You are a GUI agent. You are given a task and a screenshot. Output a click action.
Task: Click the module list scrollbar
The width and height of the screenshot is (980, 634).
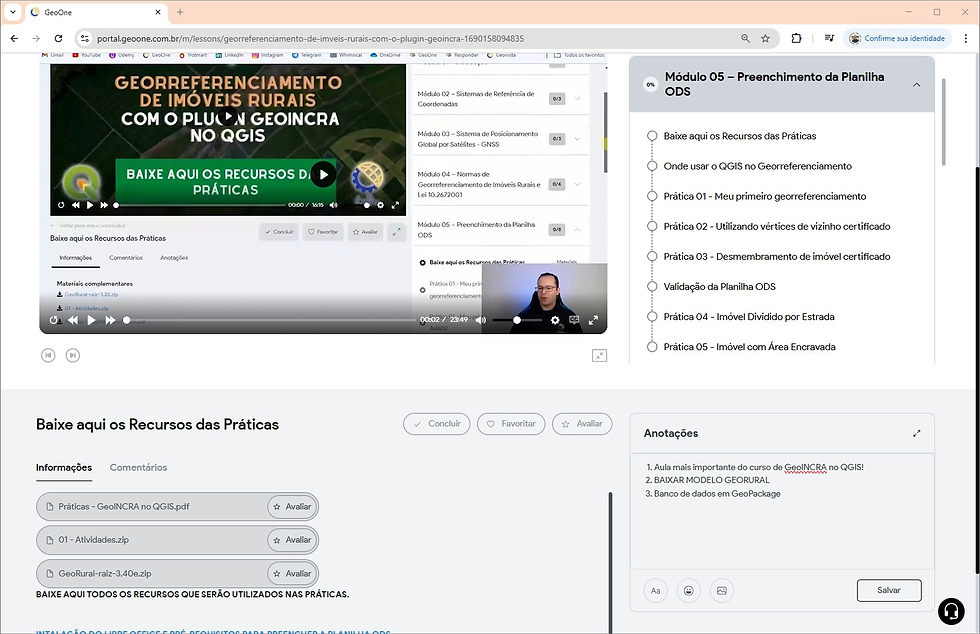(x=943, y=122)
